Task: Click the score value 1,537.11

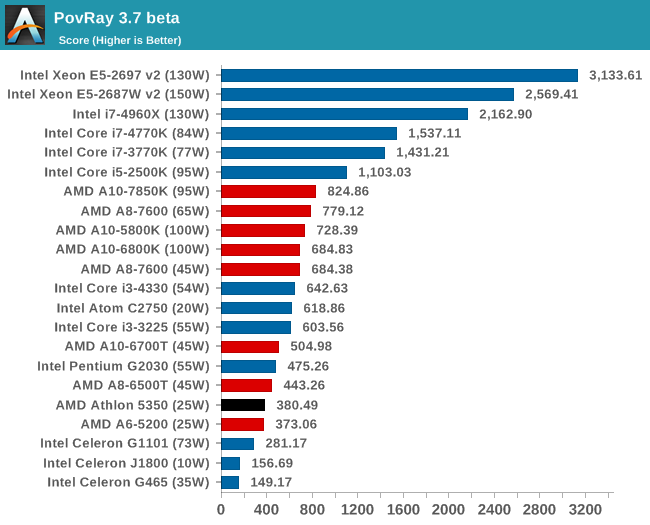Action: 434,133
